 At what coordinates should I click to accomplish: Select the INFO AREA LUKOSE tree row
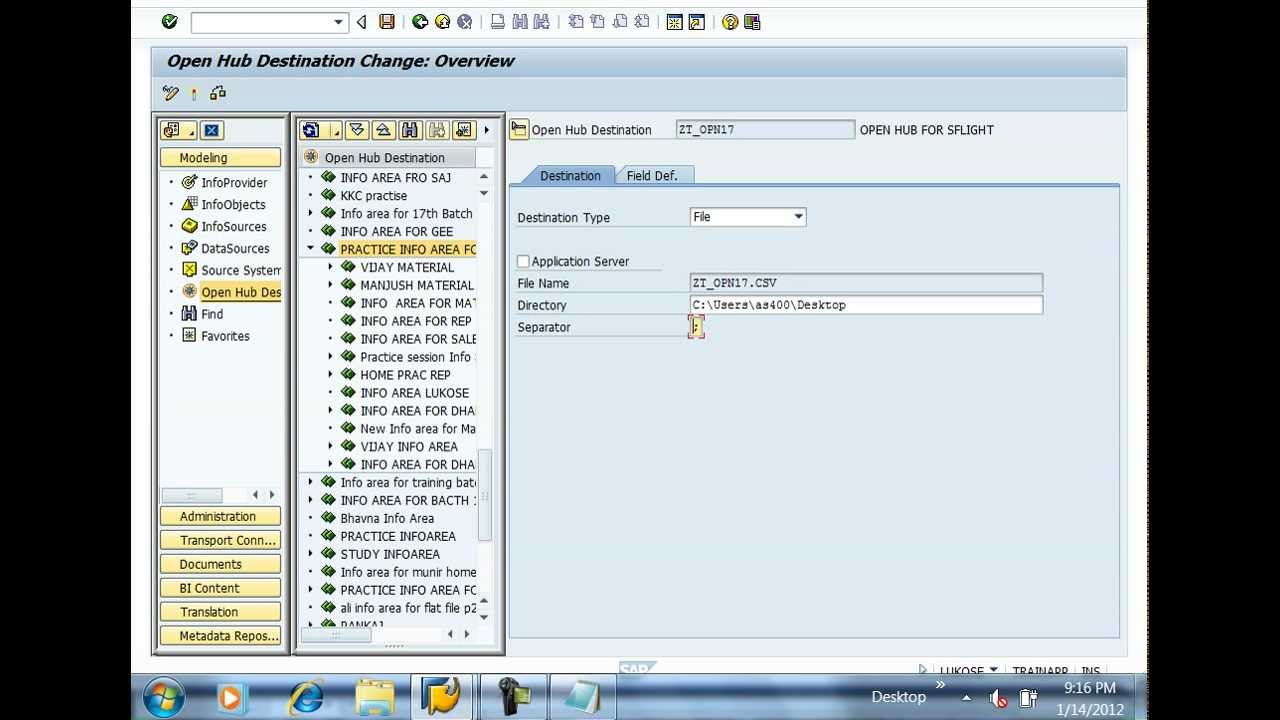pyautogui.click(x=414, y=393)
